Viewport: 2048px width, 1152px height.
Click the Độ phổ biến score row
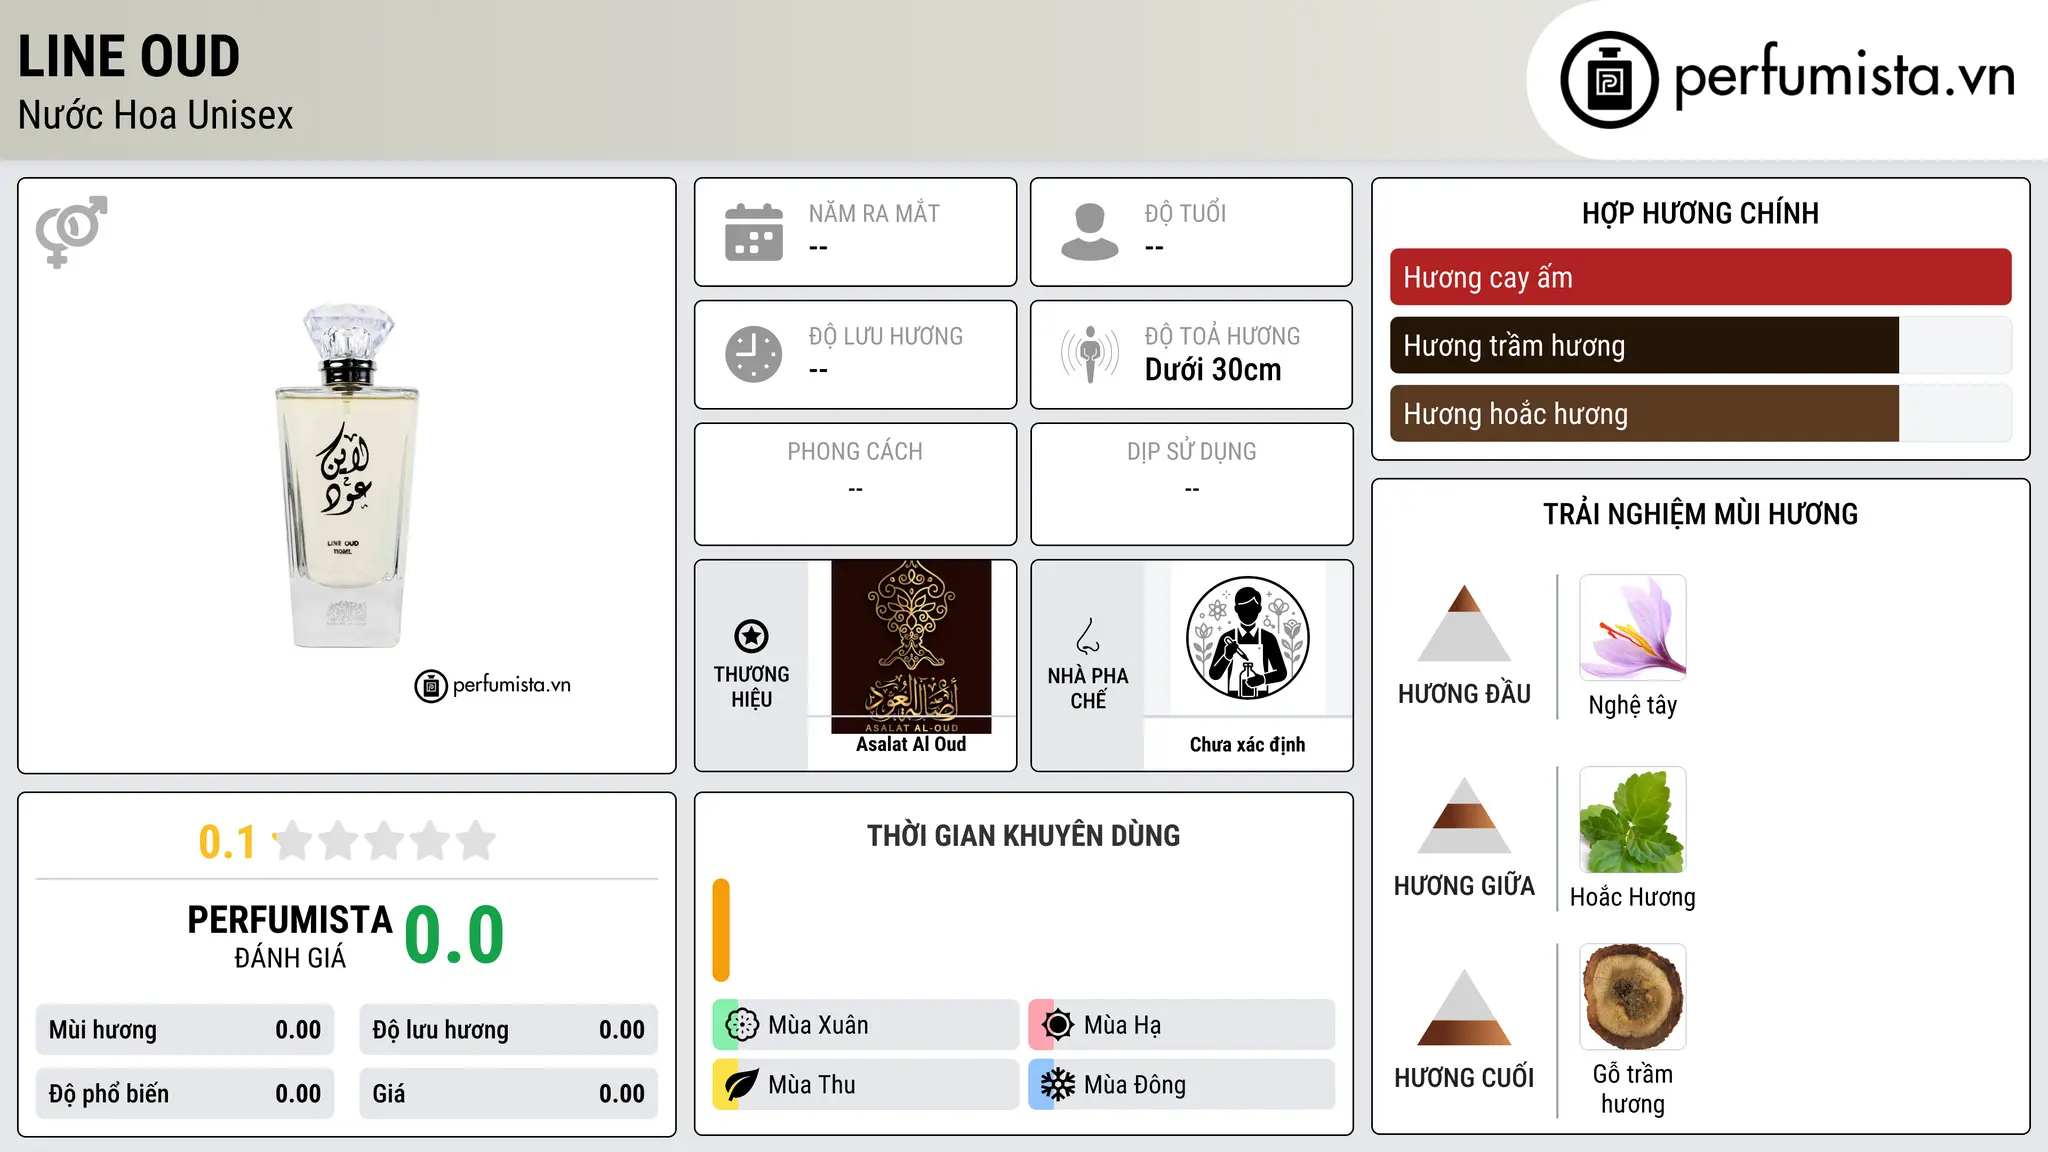point(185,1094)
